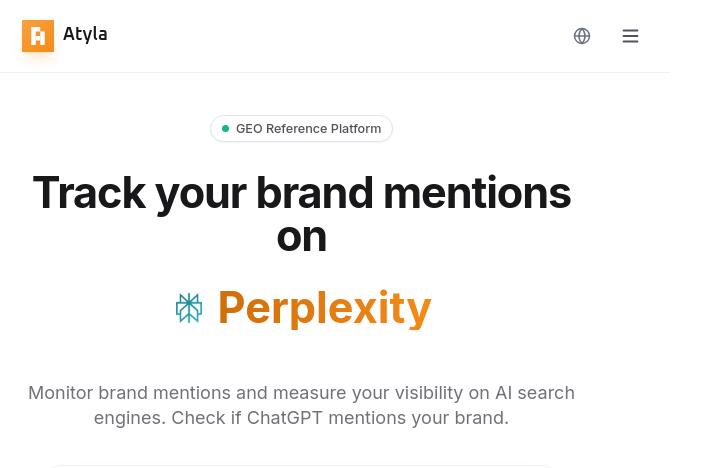Click the "Track your brand mentions" headline
This screenshot has width=702, height=468.
[301, 193]
